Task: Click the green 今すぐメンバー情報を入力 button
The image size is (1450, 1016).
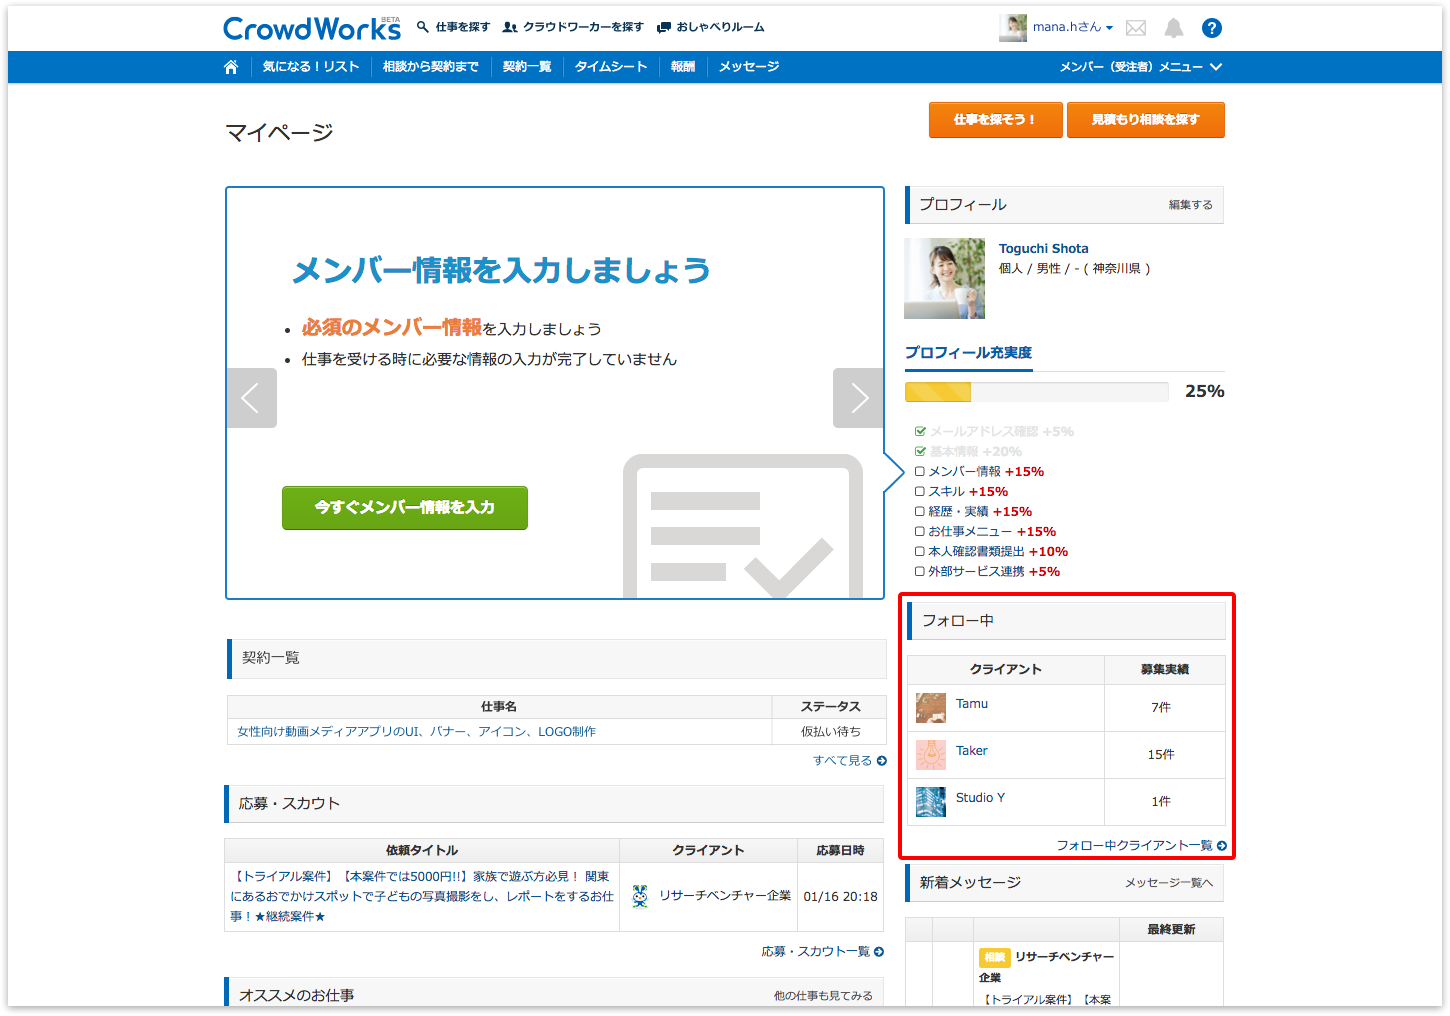Action: [405, 508]
